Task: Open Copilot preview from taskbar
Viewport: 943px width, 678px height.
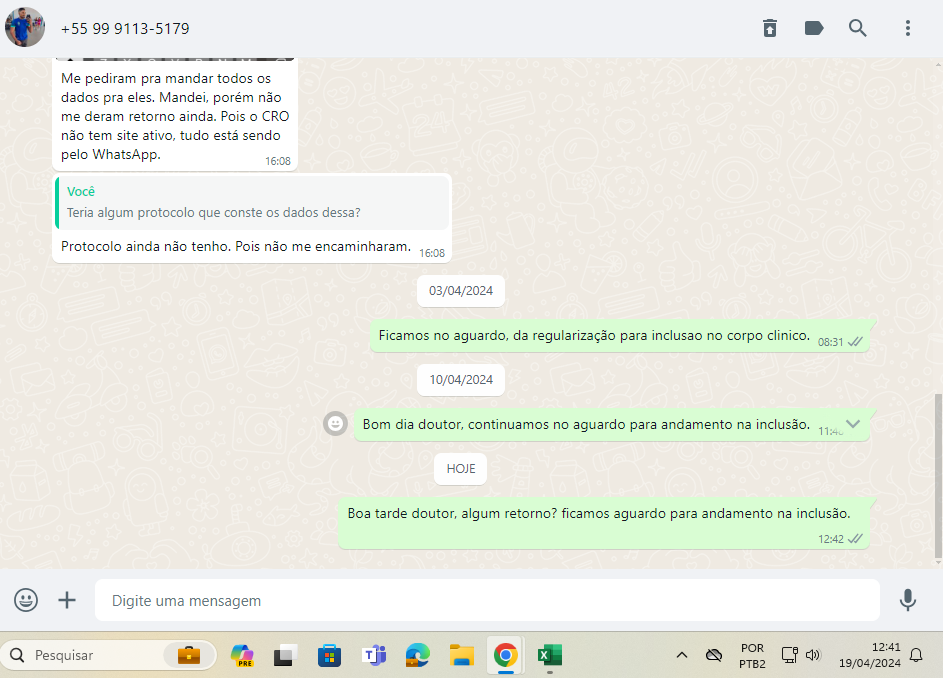Action: tap(242, 655)
